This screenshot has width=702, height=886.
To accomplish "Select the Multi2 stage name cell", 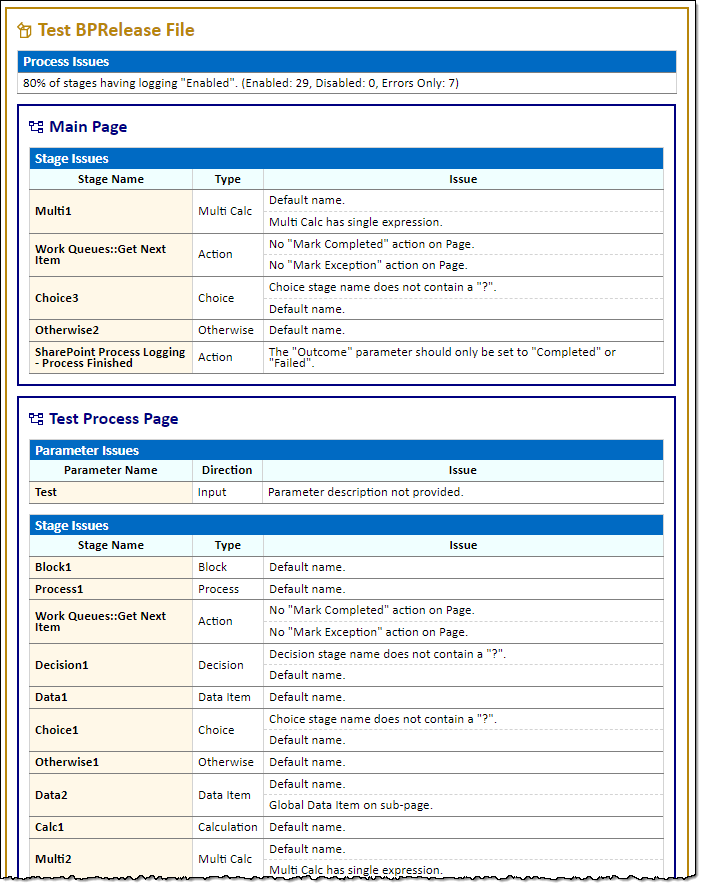I will click(x=111, y=859).
